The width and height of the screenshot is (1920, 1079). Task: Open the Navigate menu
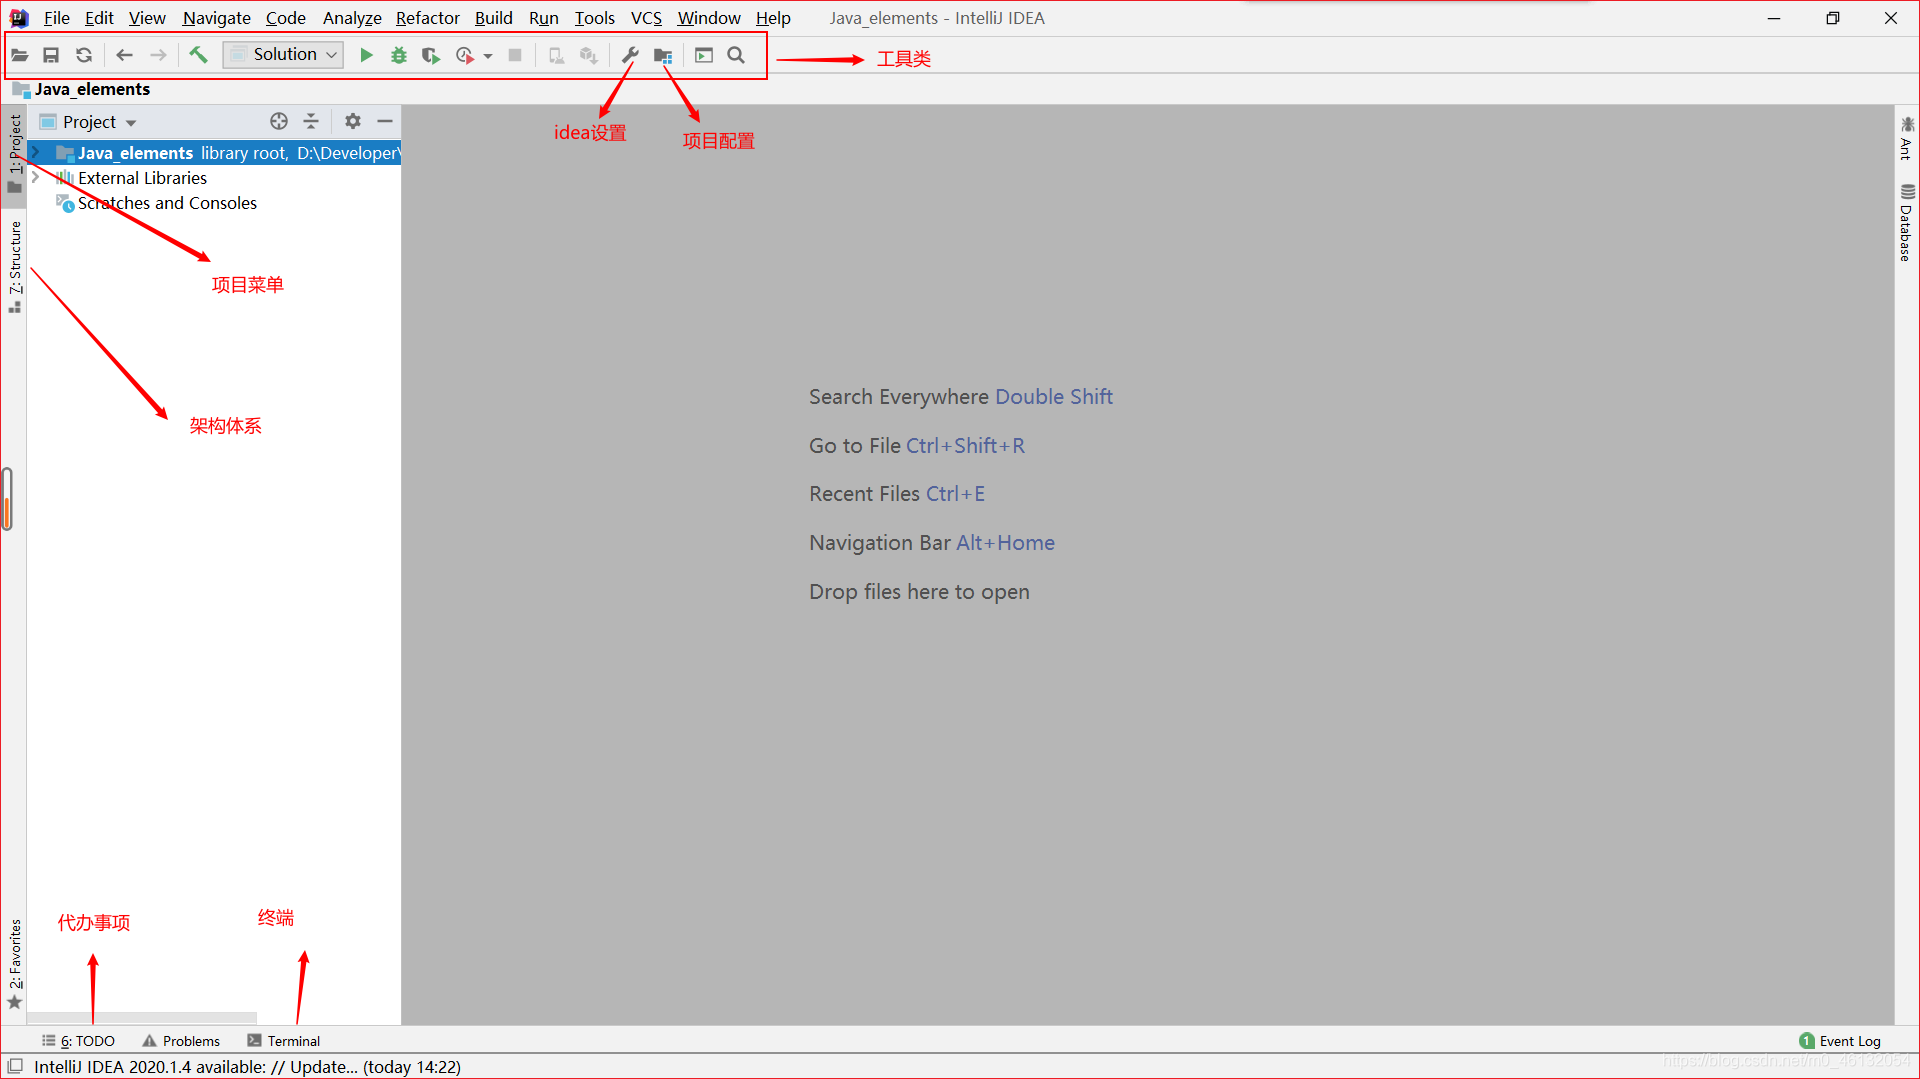(x=216, y=18)
